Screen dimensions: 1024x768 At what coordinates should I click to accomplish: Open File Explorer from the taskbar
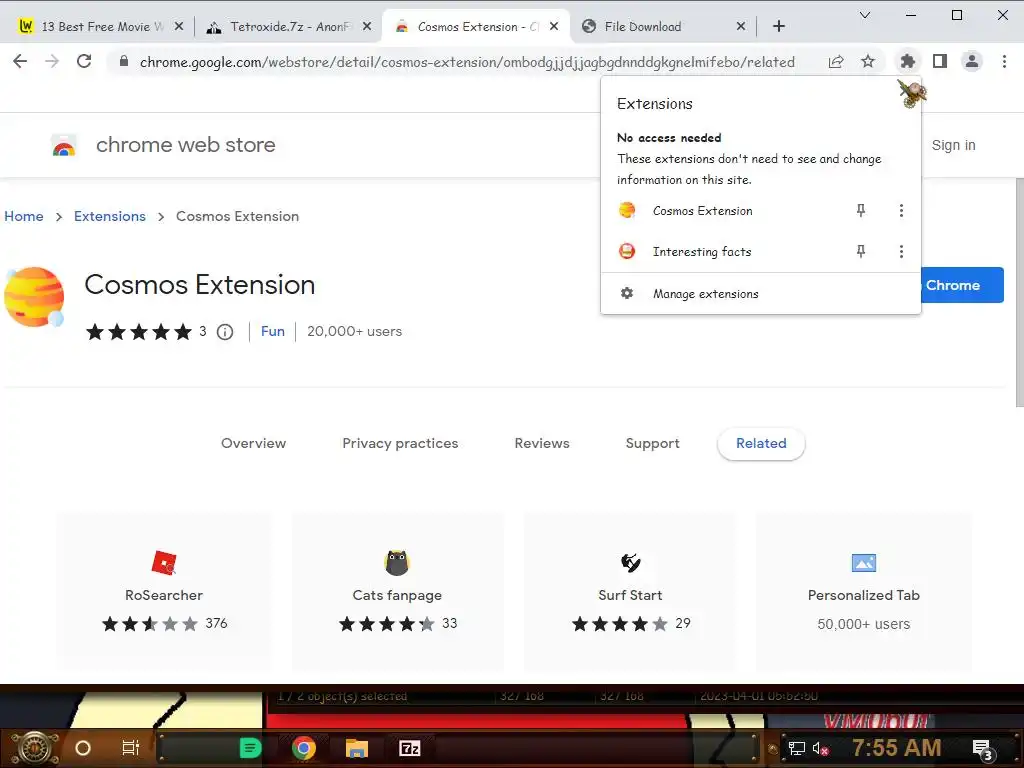(357, 748)
